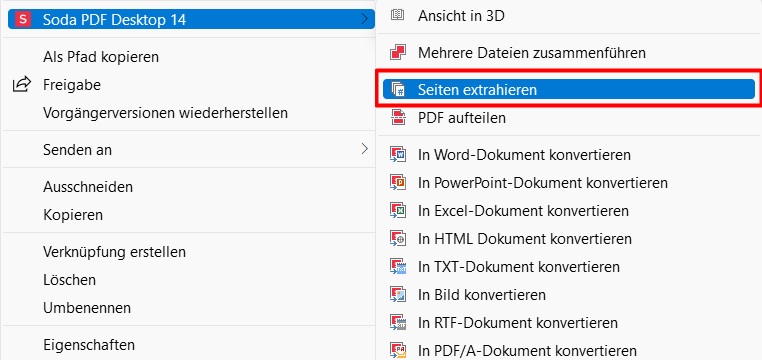Select Vorgängerversionen wiederherstellen
Screen dimensions: 762x360
(165, 113)
